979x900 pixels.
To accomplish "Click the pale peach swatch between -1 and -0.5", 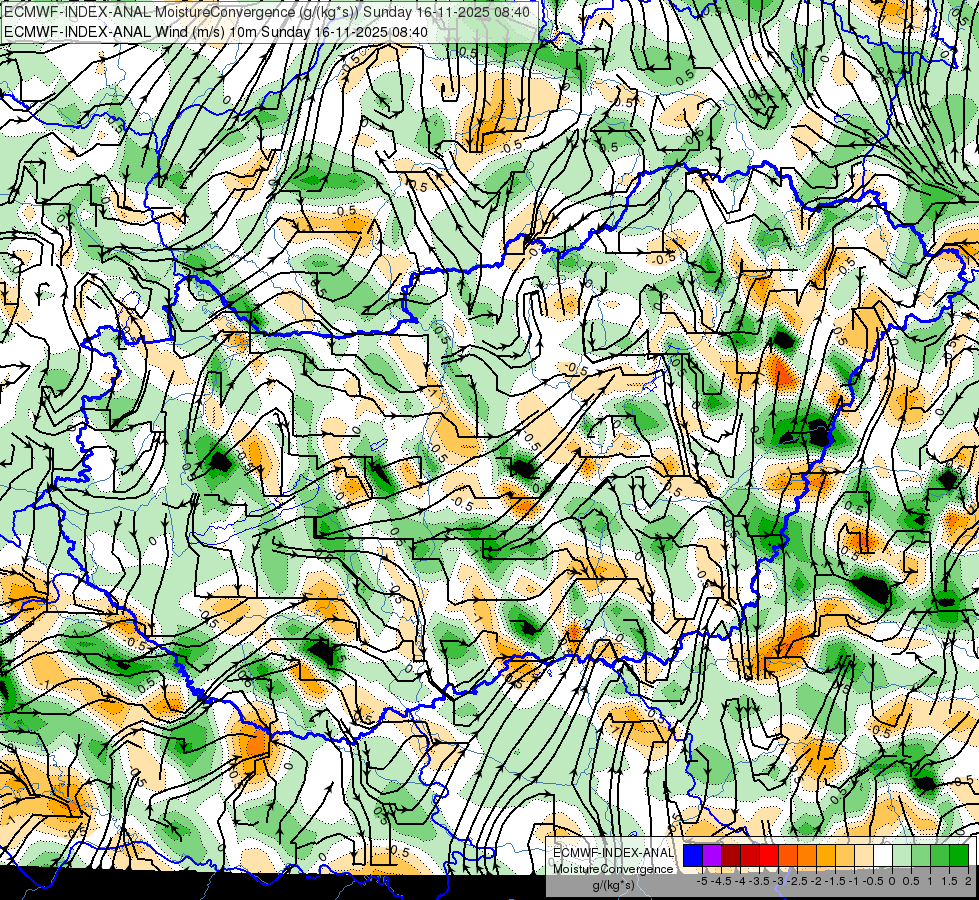I will 864,856.
